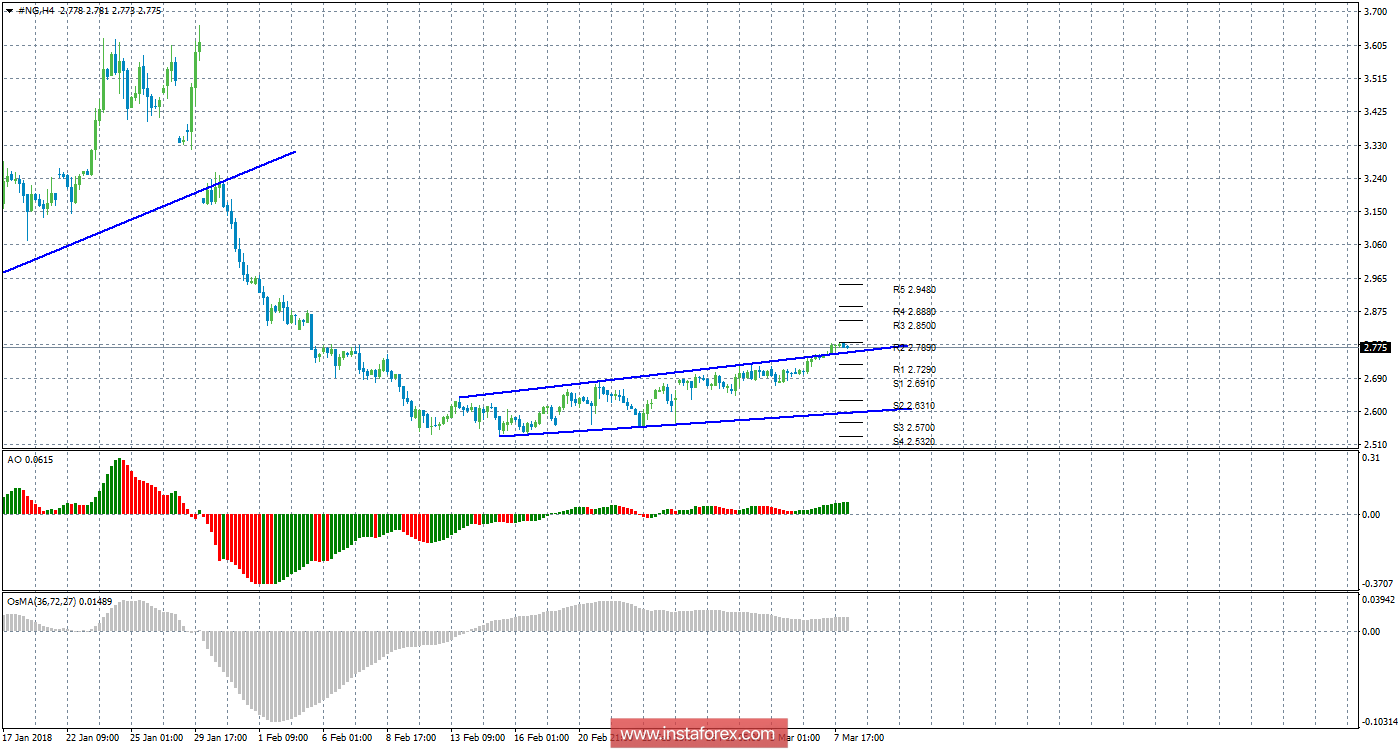
Task: Select the S4 2.5320 support label
Action: coord(914,441)
